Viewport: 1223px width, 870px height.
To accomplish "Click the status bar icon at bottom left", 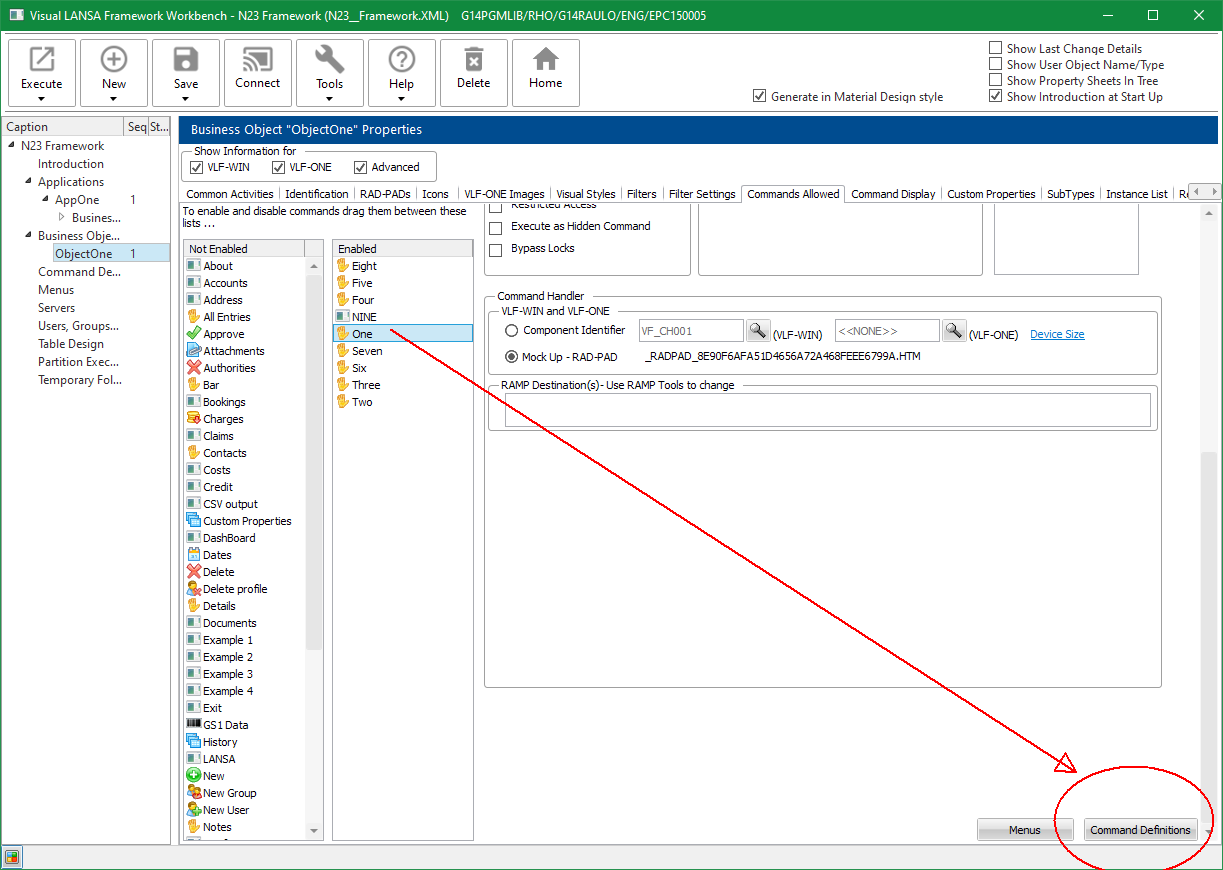I will (11, 857).
